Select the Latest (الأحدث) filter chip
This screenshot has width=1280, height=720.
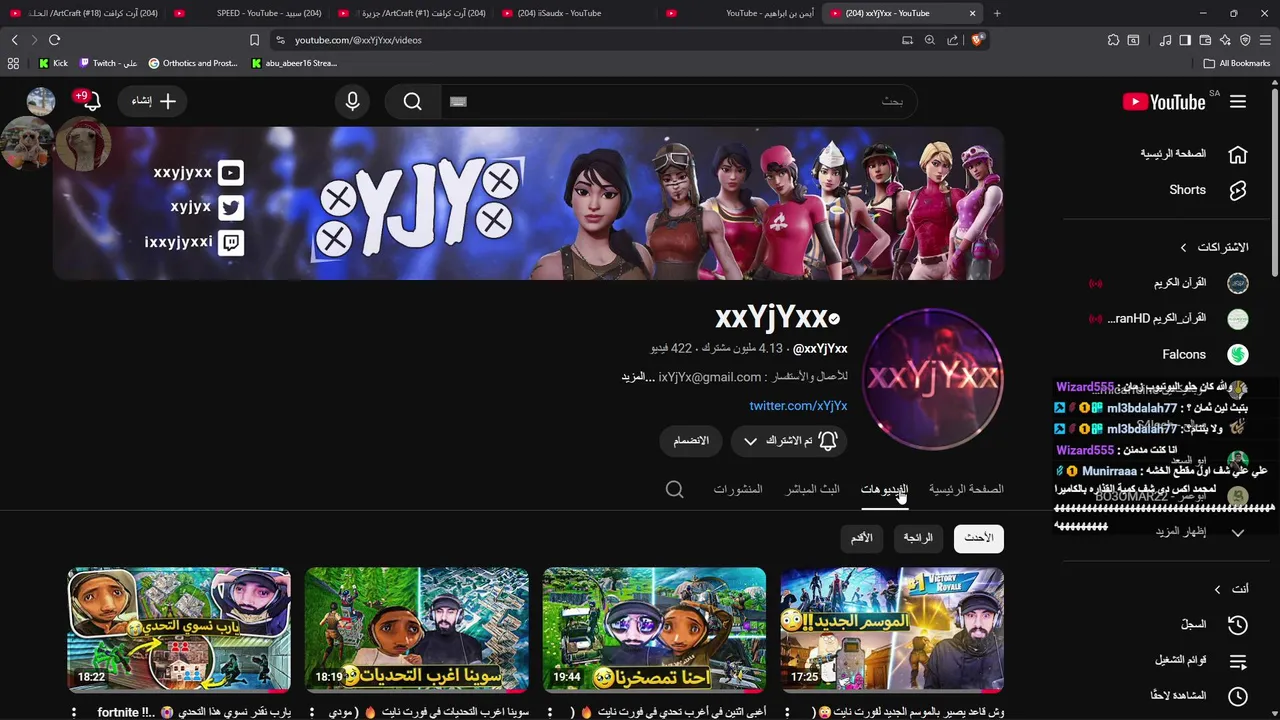point(978,538)
